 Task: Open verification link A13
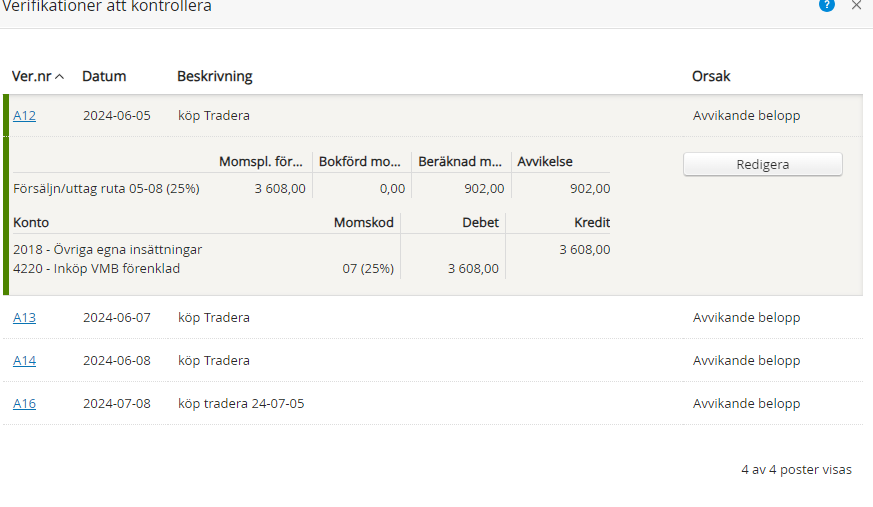24,318
